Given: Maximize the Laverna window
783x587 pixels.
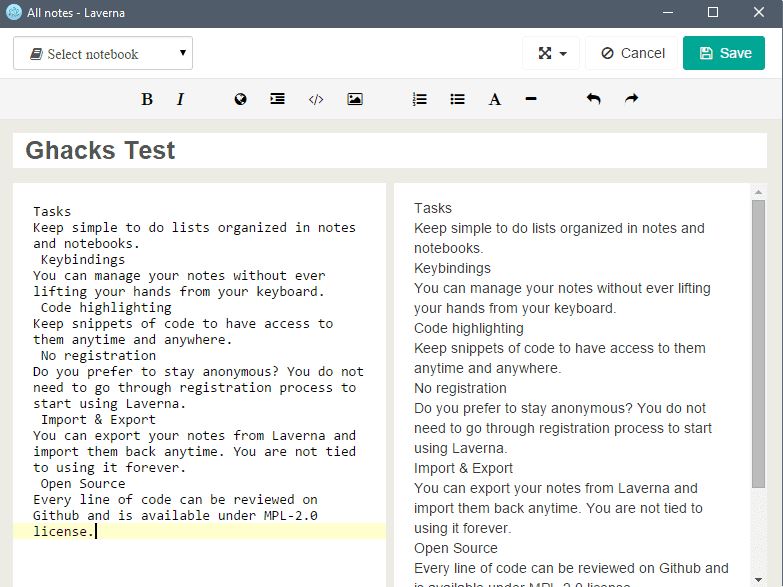Looking at the screenshot, I should [x=713, y=12].
